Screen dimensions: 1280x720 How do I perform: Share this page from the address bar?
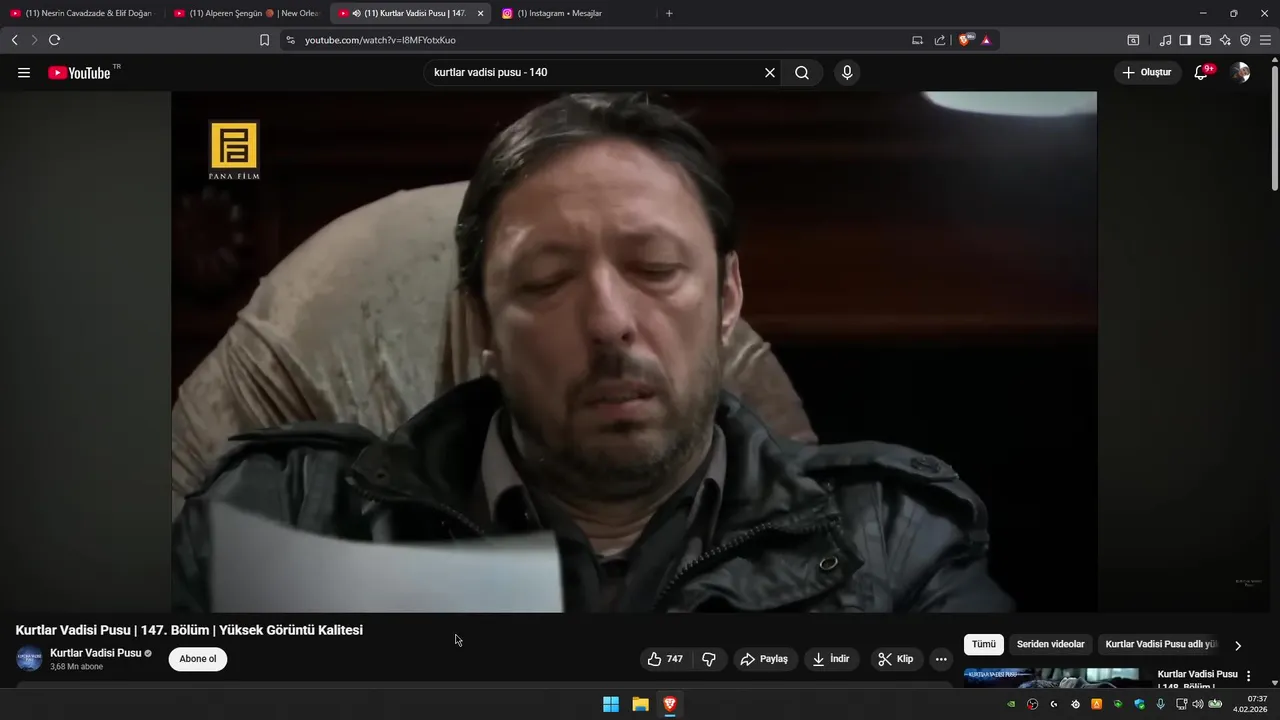(x=940, y=40)
